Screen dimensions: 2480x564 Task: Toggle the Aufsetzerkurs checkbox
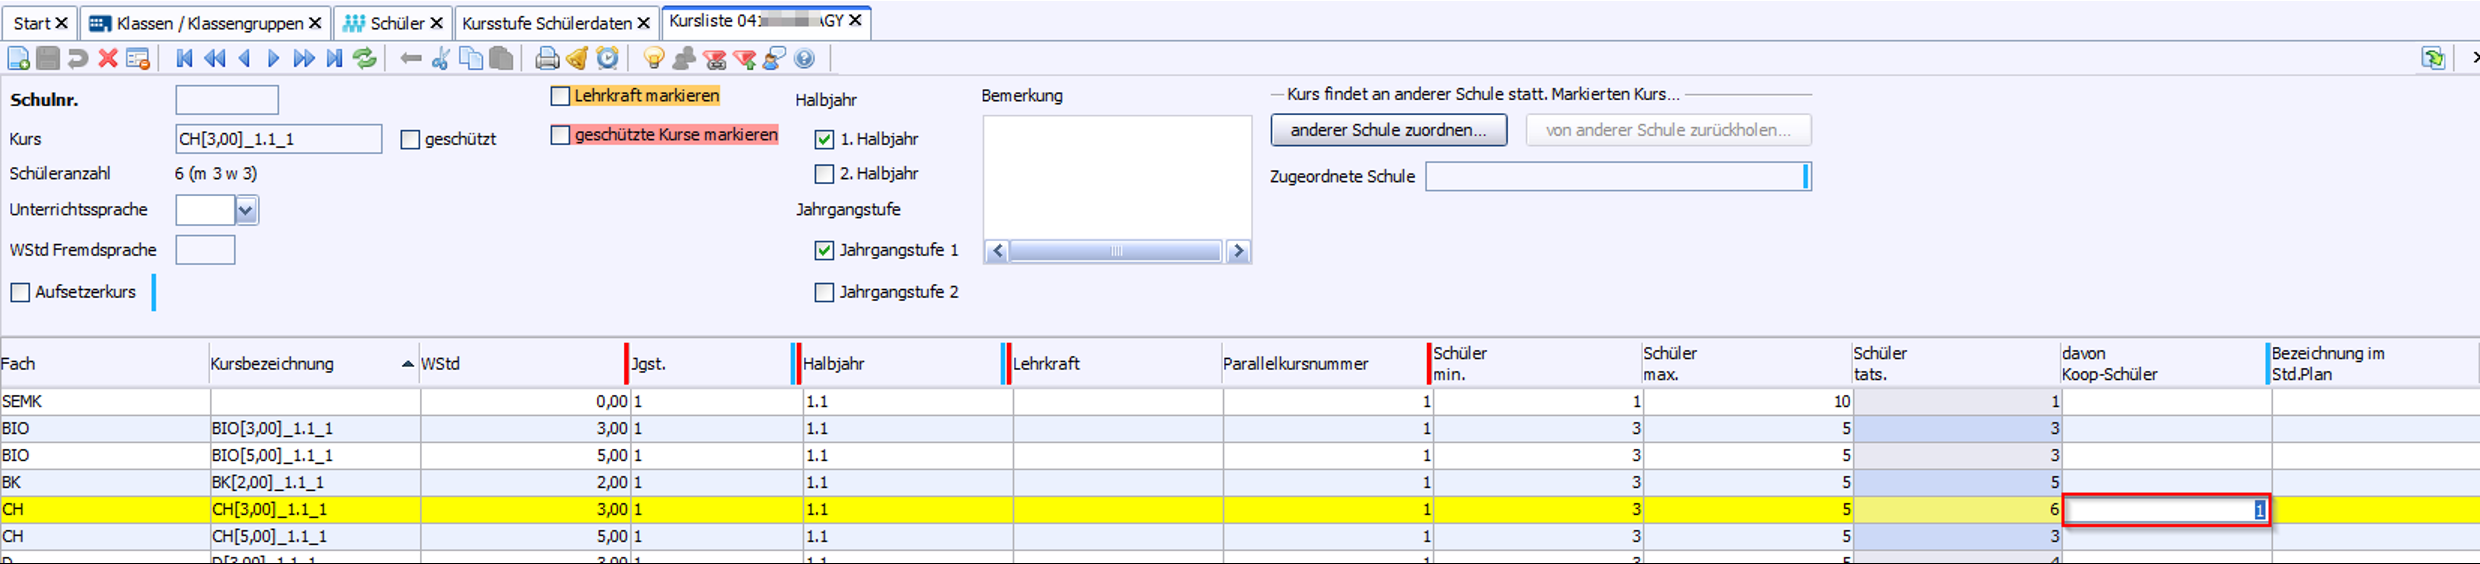[x=20, y=292]
